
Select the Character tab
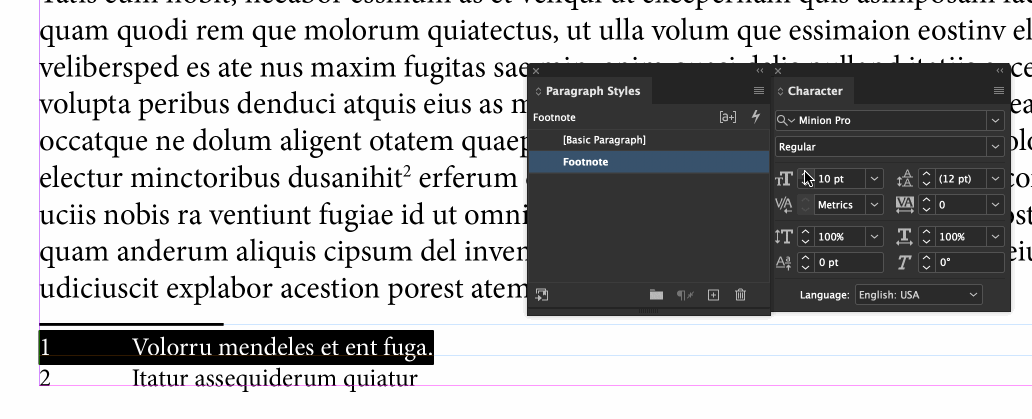(815, 91)
